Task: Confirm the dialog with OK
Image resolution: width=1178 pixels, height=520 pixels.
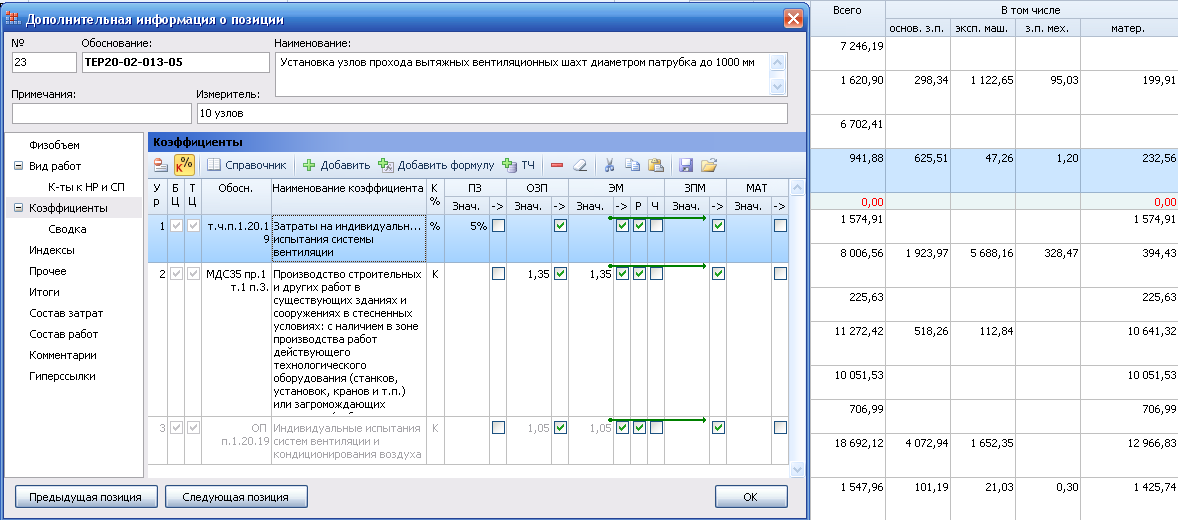Action: 751,497
